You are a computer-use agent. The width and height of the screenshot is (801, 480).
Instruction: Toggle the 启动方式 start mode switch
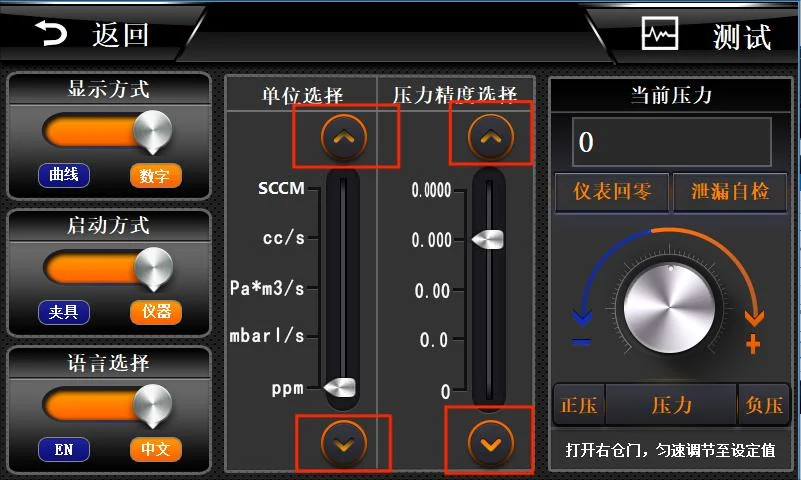(108, 269)
